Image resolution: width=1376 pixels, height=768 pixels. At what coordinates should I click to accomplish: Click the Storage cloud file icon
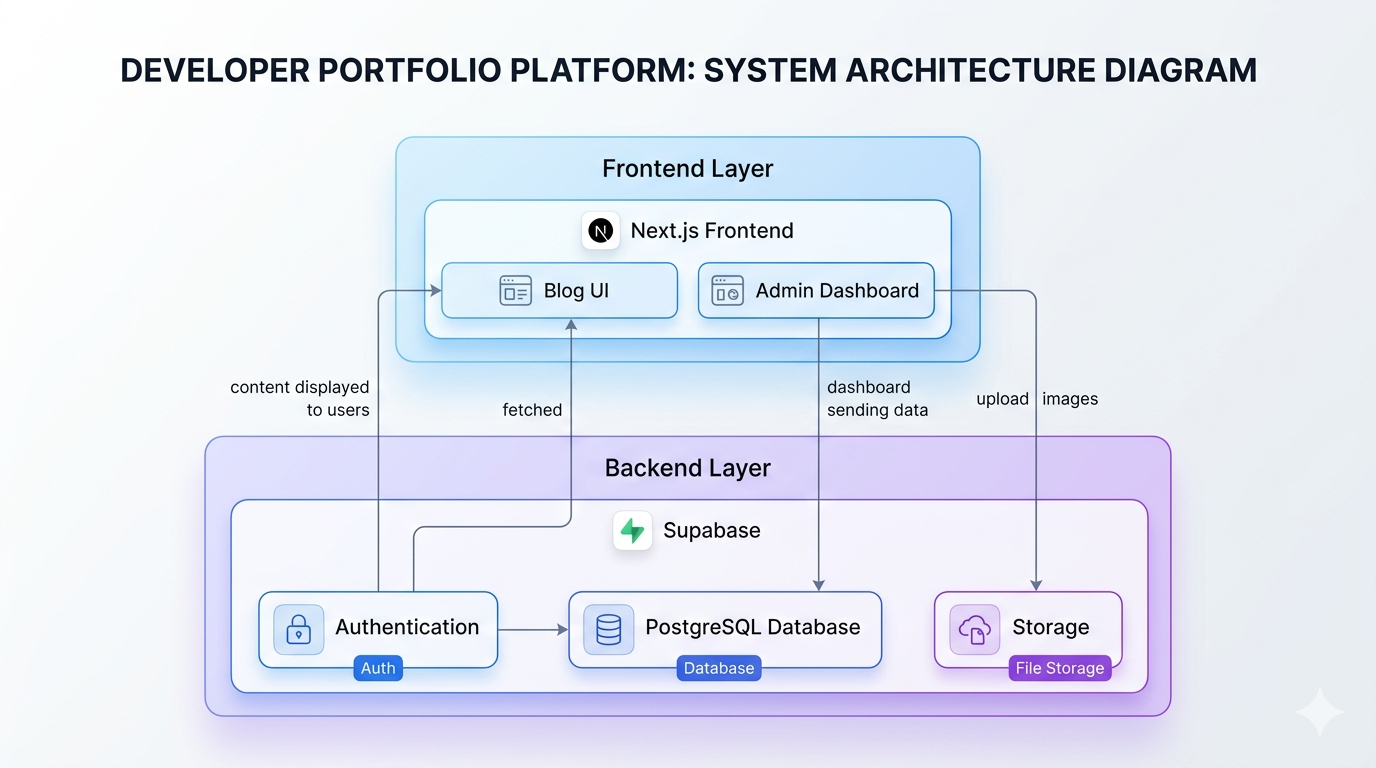tap(974, 629)
